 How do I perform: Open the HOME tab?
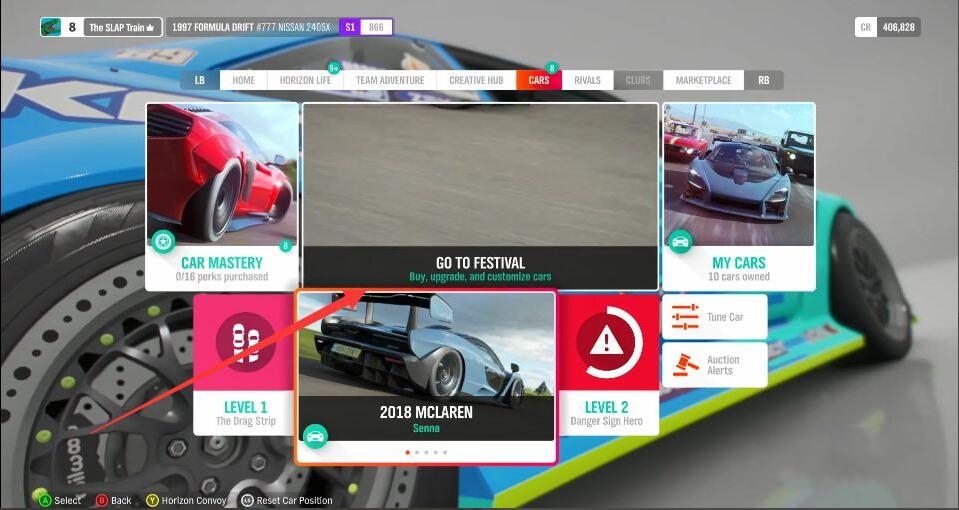point(243,80)
